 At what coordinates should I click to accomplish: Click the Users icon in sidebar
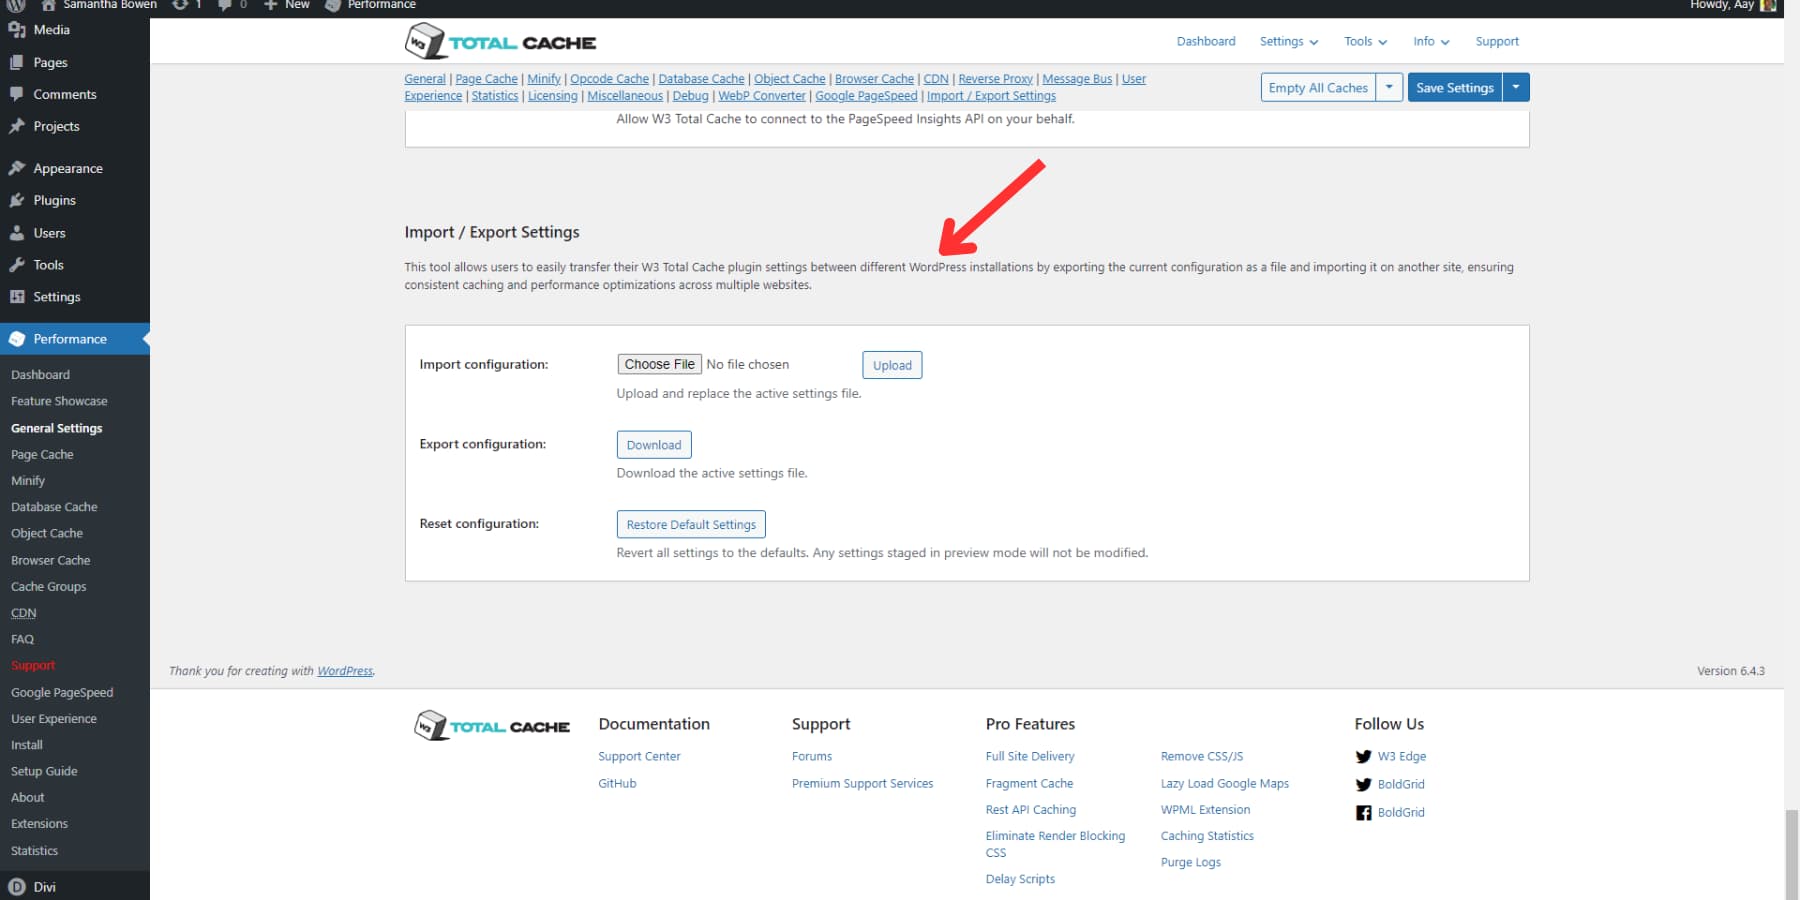pos(18,232)
